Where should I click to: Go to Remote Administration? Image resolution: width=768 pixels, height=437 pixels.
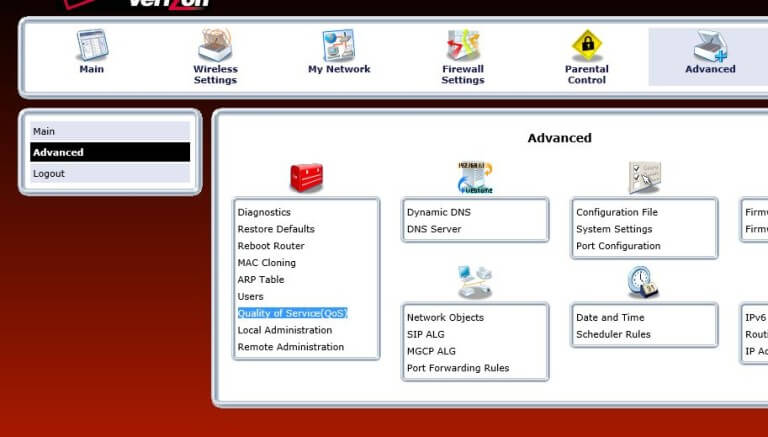click(x=290, y=347)
